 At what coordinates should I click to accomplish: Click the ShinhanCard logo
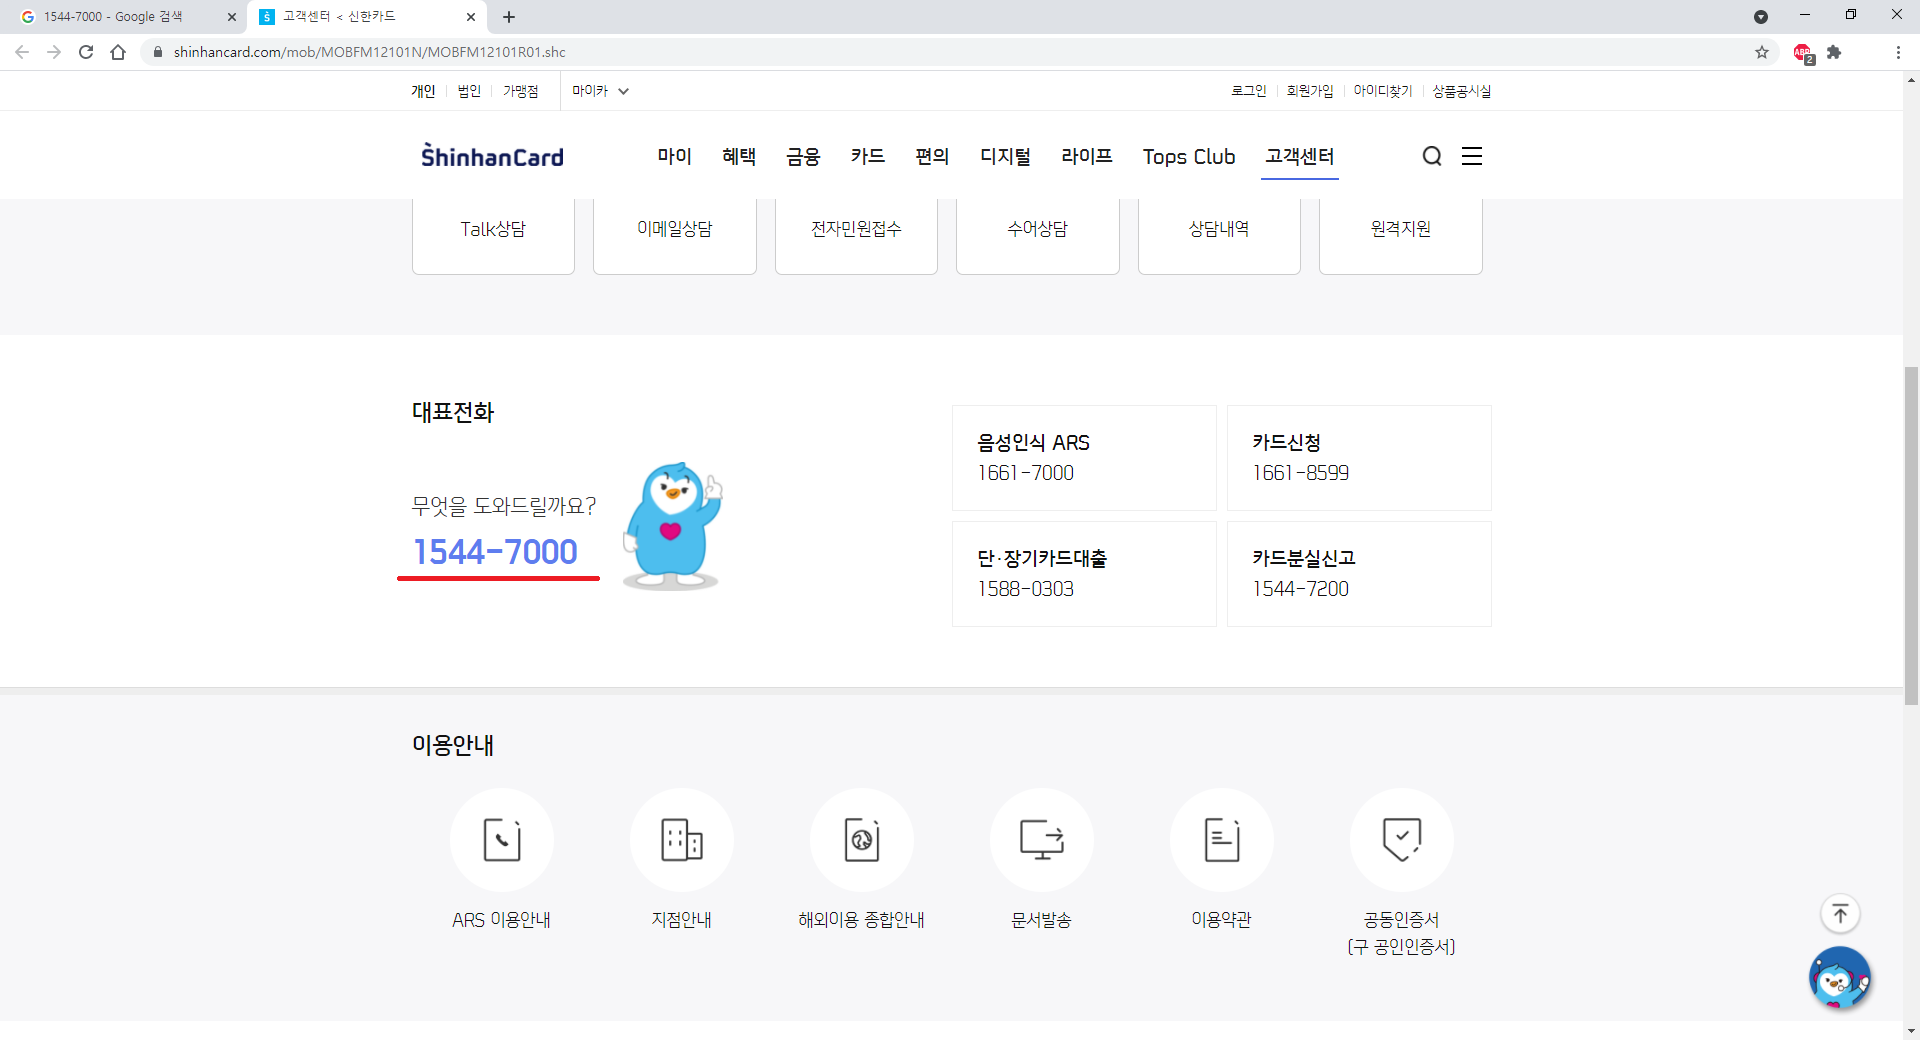pos(492,156)
